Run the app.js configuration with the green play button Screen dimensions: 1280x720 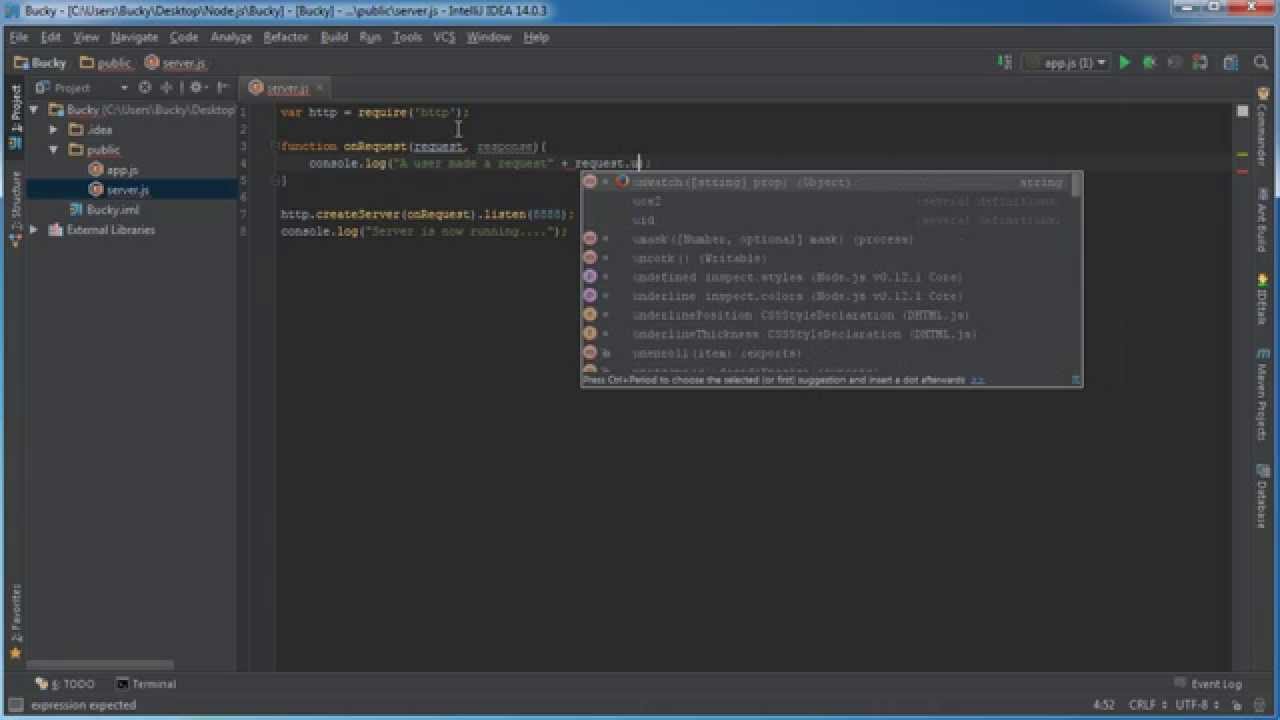[x=1125, y=62]
